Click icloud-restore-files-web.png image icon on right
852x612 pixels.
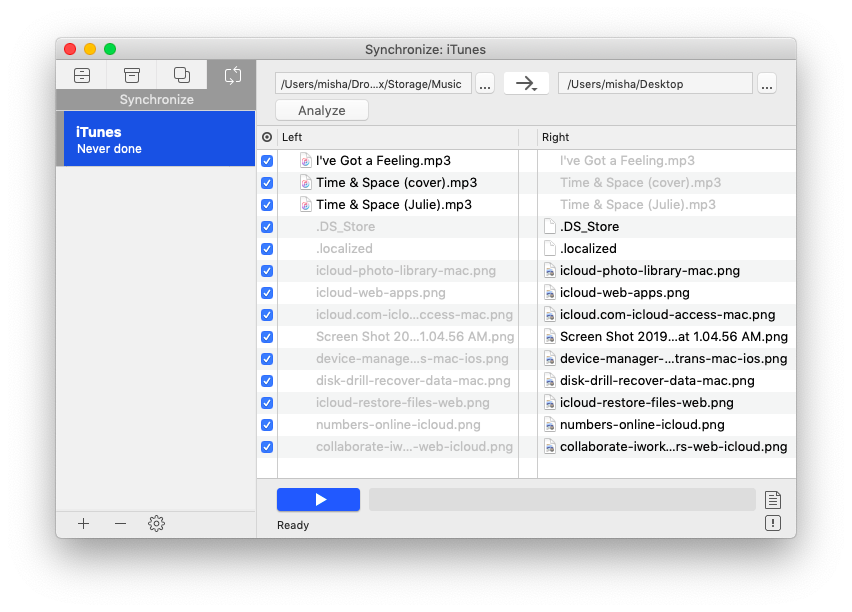(550, 403)
